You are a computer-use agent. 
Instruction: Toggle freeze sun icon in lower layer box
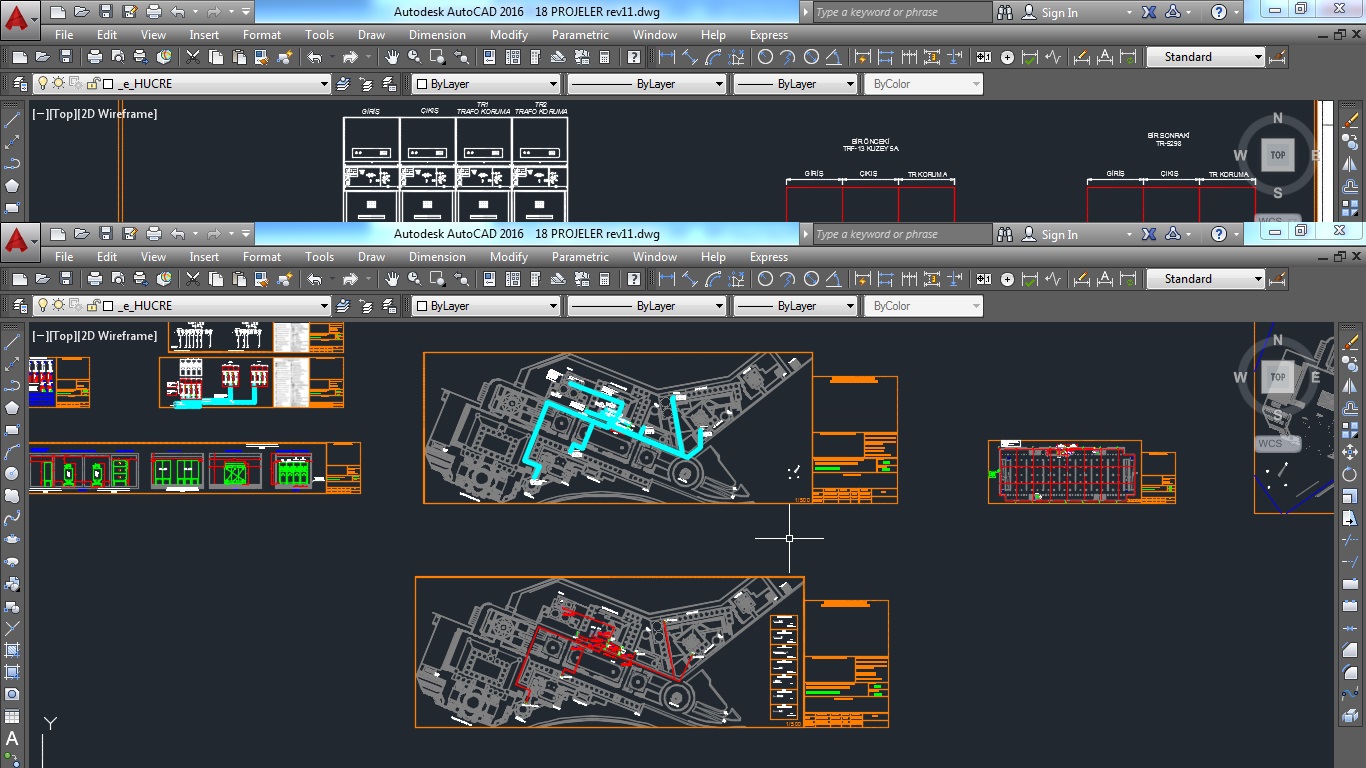[x=59, y=306]
